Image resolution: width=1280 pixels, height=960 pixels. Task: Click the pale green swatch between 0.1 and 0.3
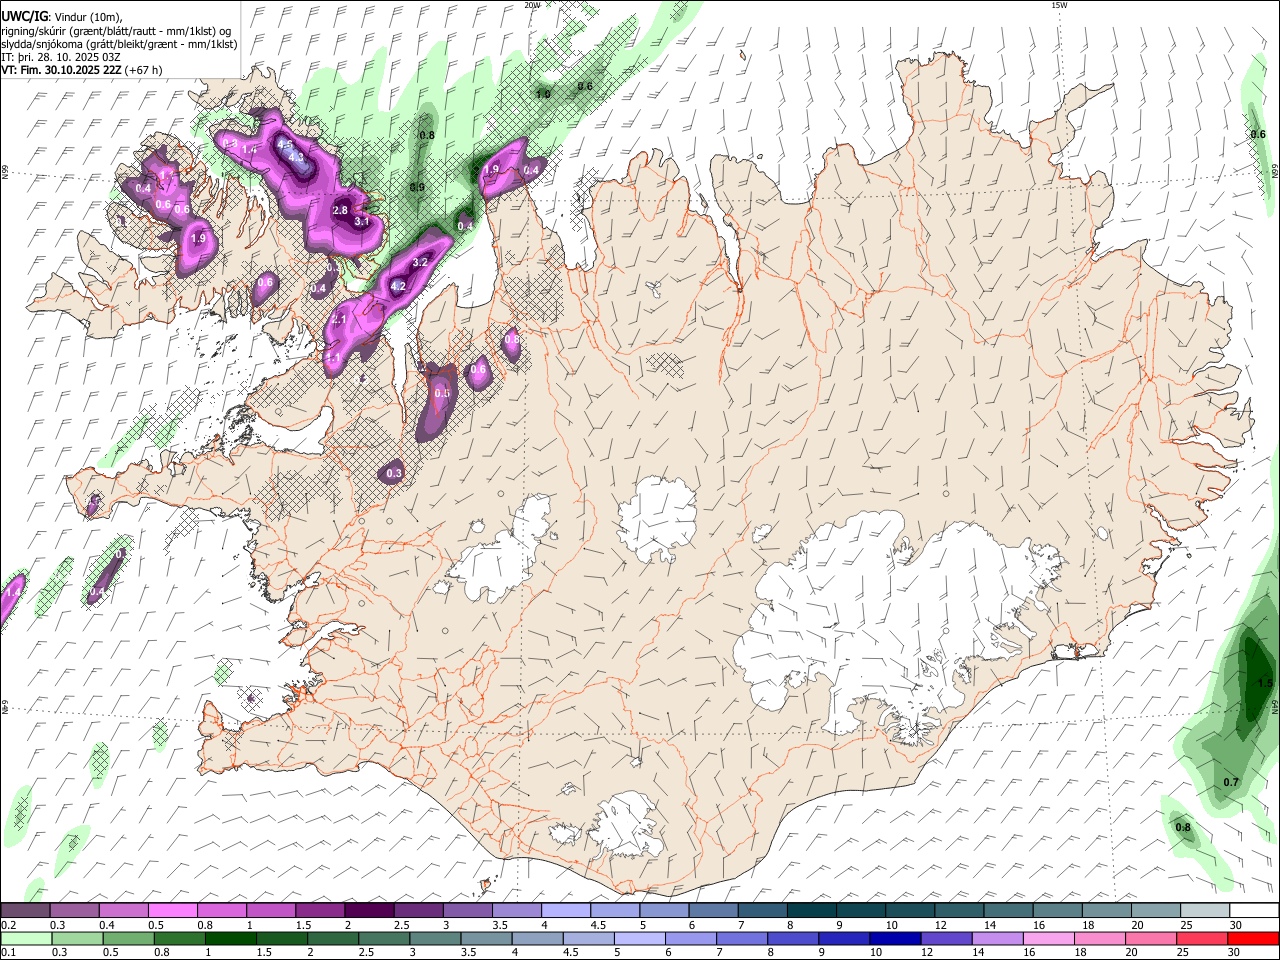(25, 938)
